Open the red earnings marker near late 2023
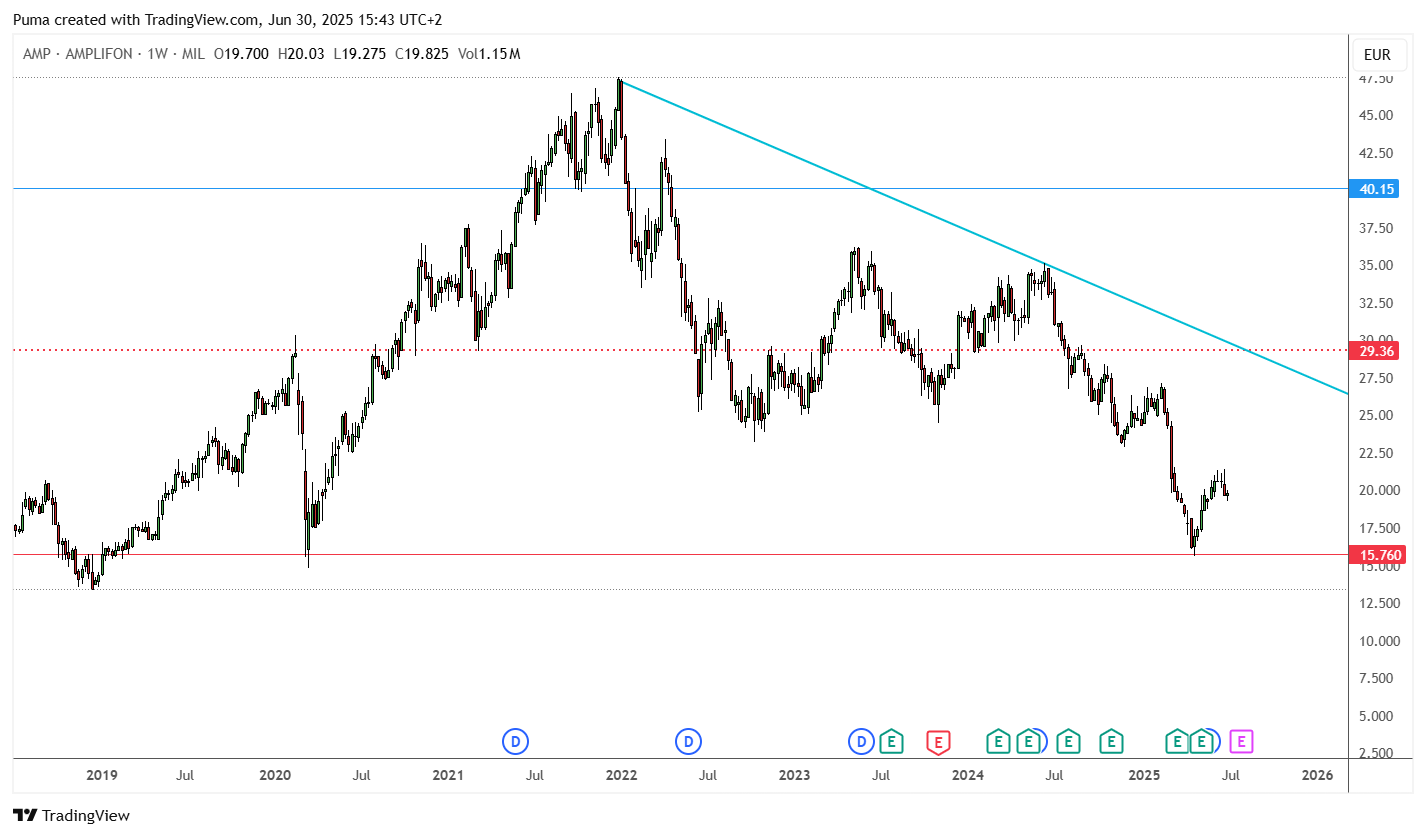This screenshot has width=1426, height=837. pos(938,742)
